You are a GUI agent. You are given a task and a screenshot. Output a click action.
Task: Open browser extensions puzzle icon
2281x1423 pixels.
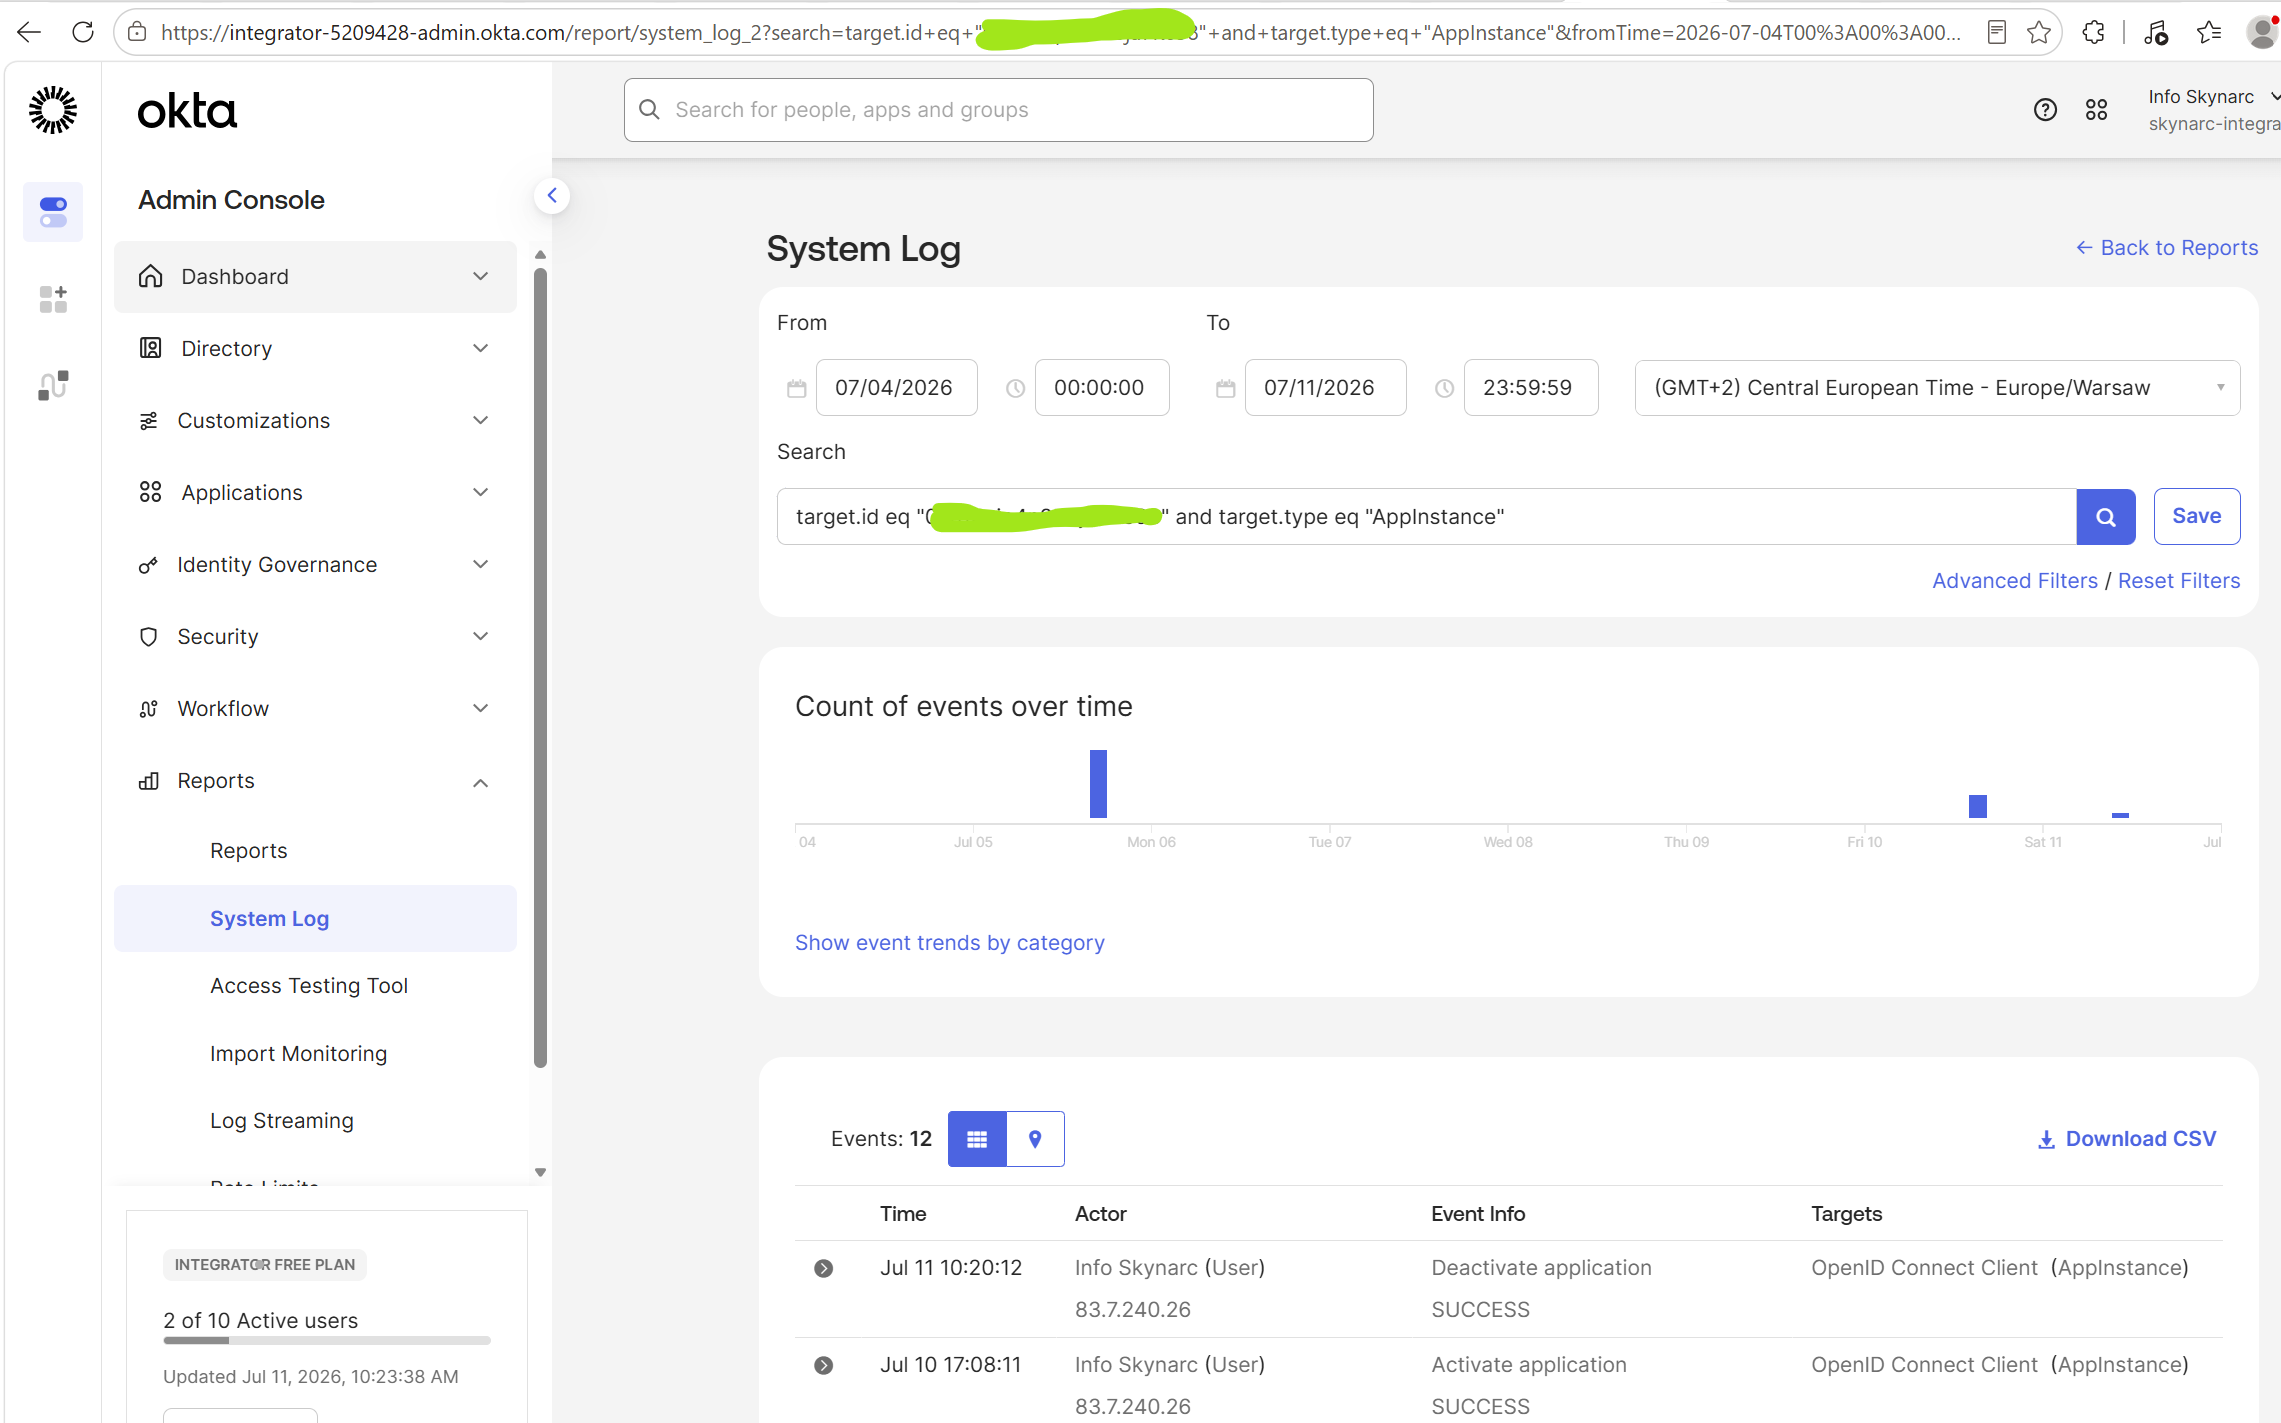(2094, 33)
